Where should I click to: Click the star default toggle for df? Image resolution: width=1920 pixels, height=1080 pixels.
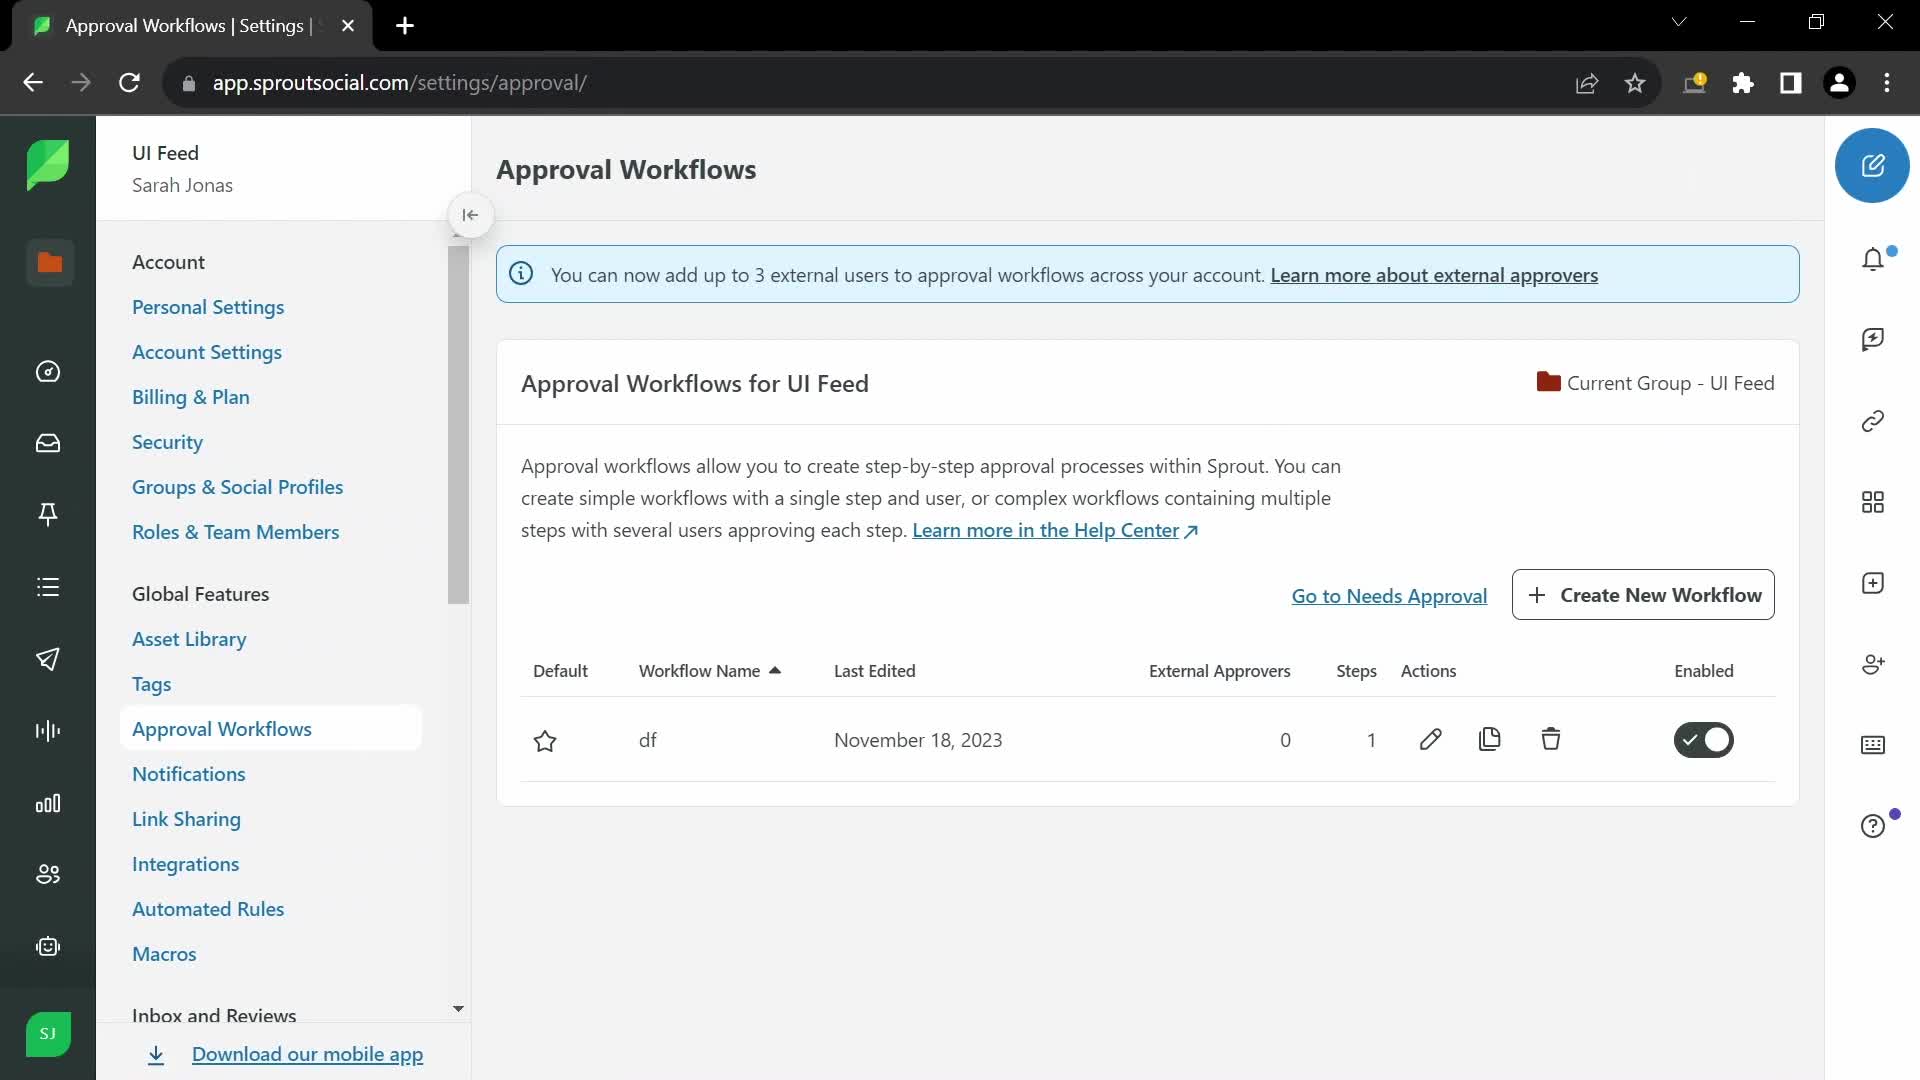click(x=546, y=740)
